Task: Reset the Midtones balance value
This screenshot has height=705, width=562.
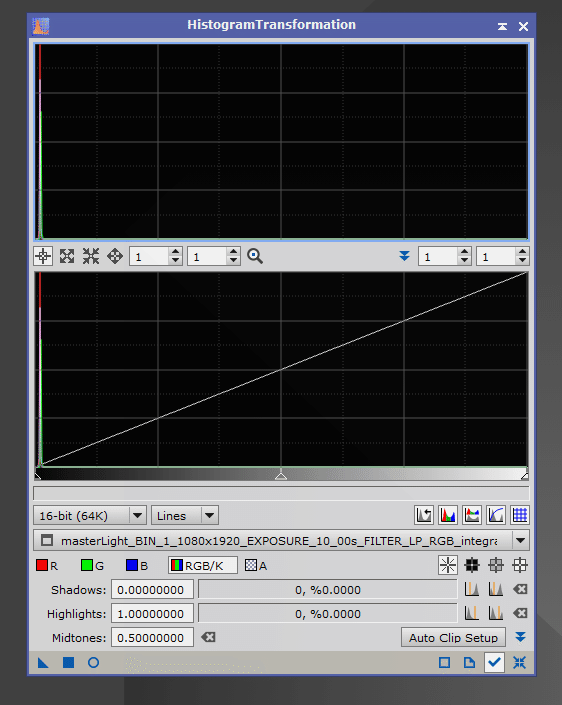Action: pos(208,637)
